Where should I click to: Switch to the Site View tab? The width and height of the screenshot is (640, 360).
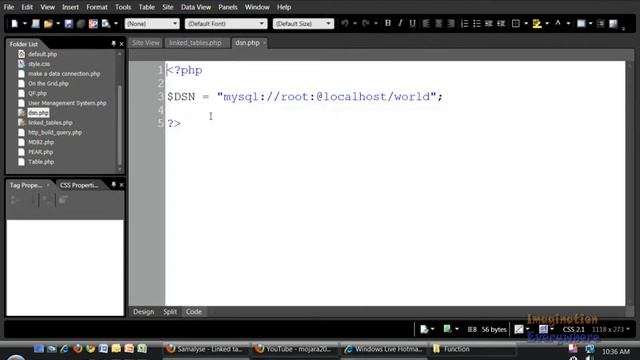(x=146, y=43)
